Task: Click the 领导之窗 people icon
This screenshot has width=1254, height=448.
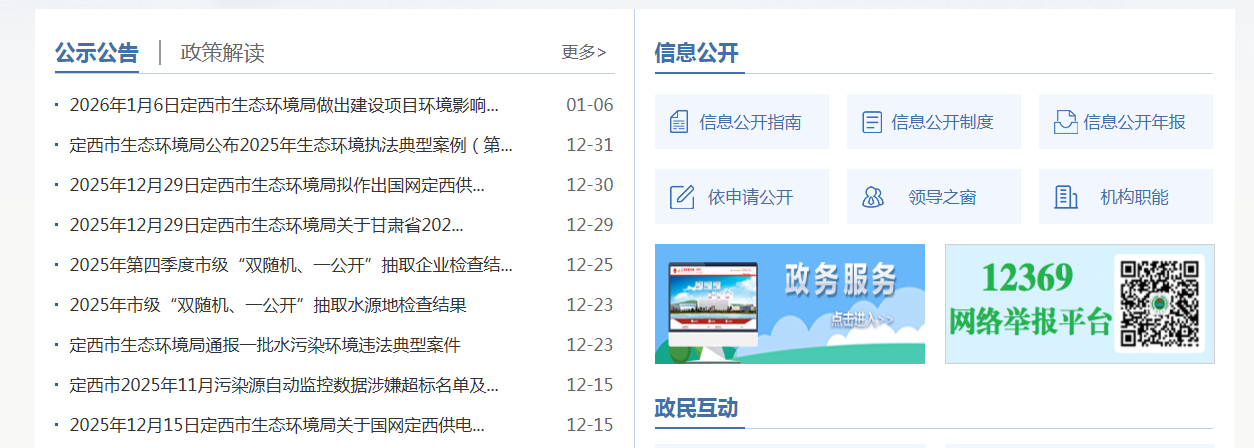Action: [x=873, y=197]
